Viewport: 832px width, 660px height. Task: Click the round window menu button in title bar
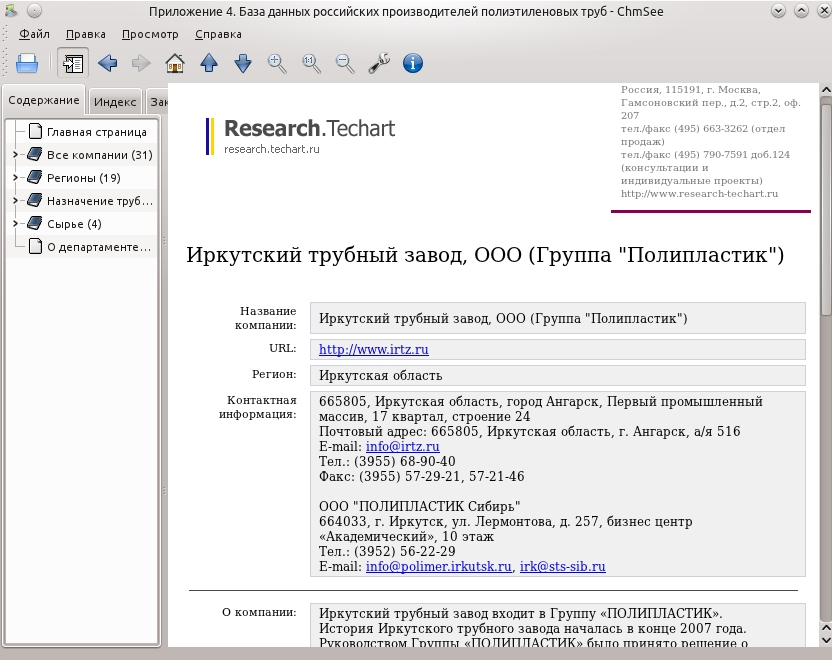[34, 11]
